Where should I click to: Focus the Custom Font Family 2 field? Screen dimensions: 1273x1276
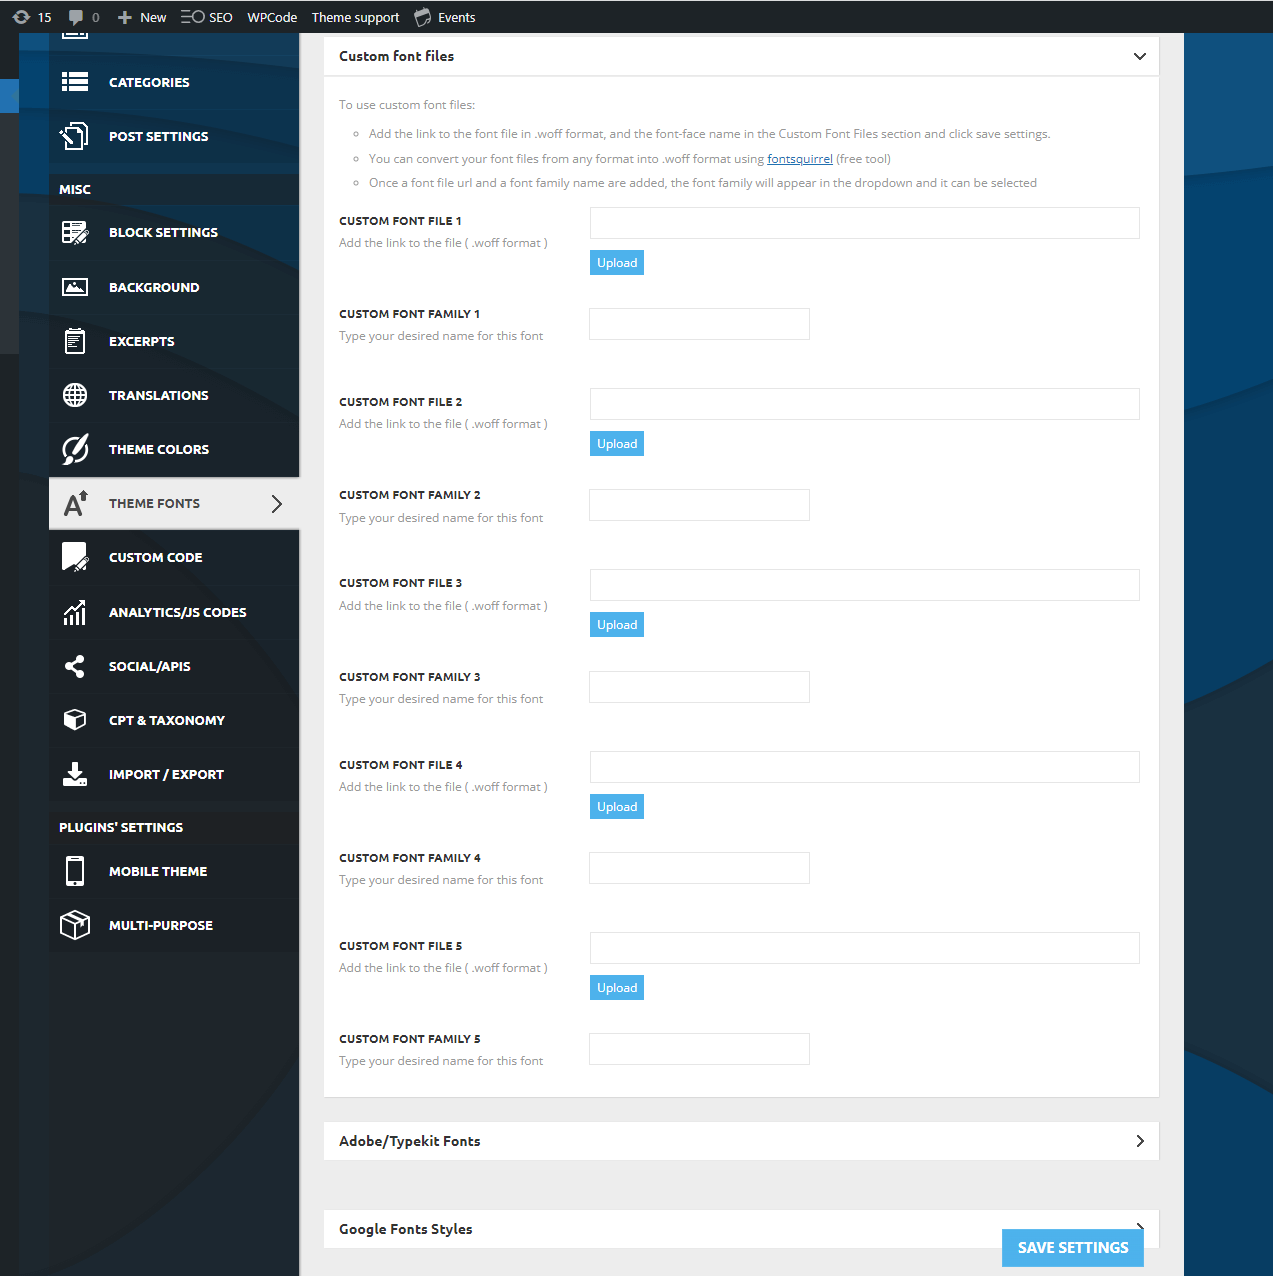pos(699,505)
